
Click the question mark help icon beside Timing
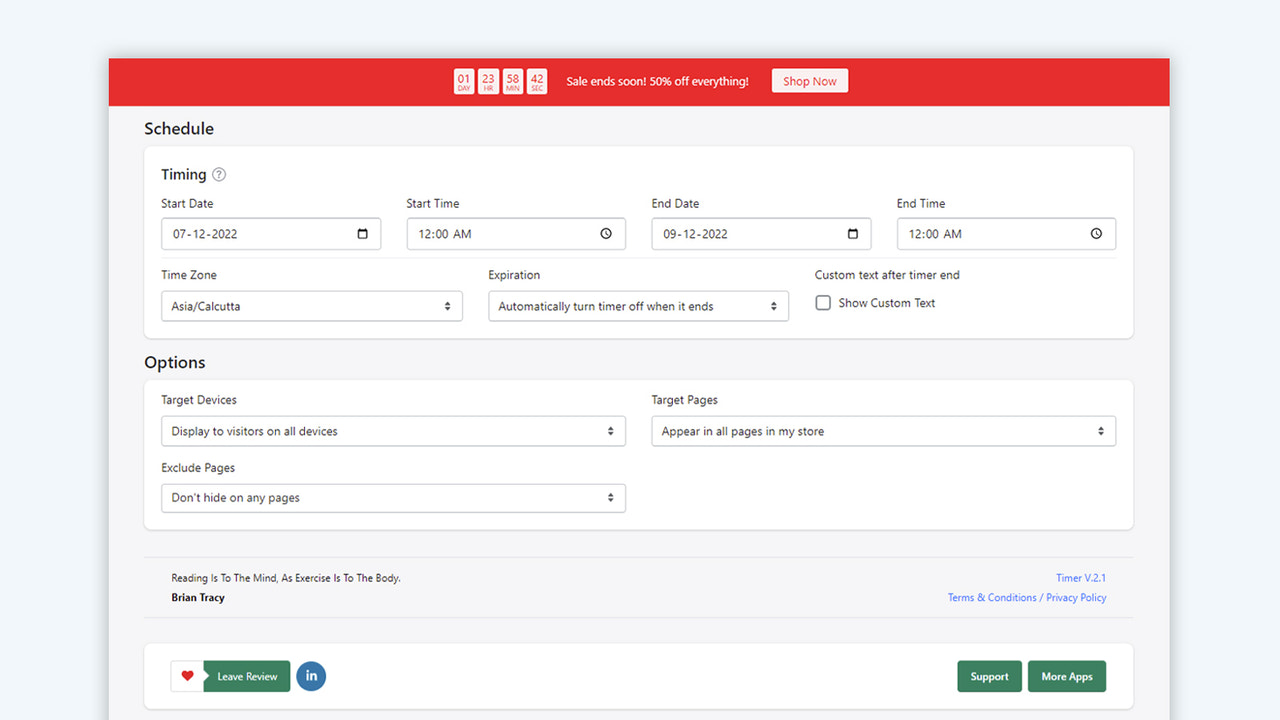click(x=219, y=174)
